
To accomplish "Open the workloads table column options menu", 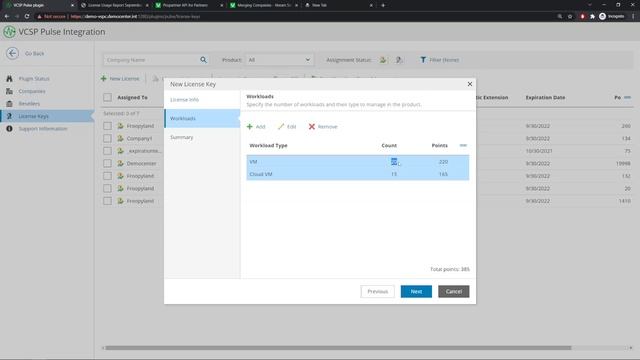I will click(x=463, y=145).
